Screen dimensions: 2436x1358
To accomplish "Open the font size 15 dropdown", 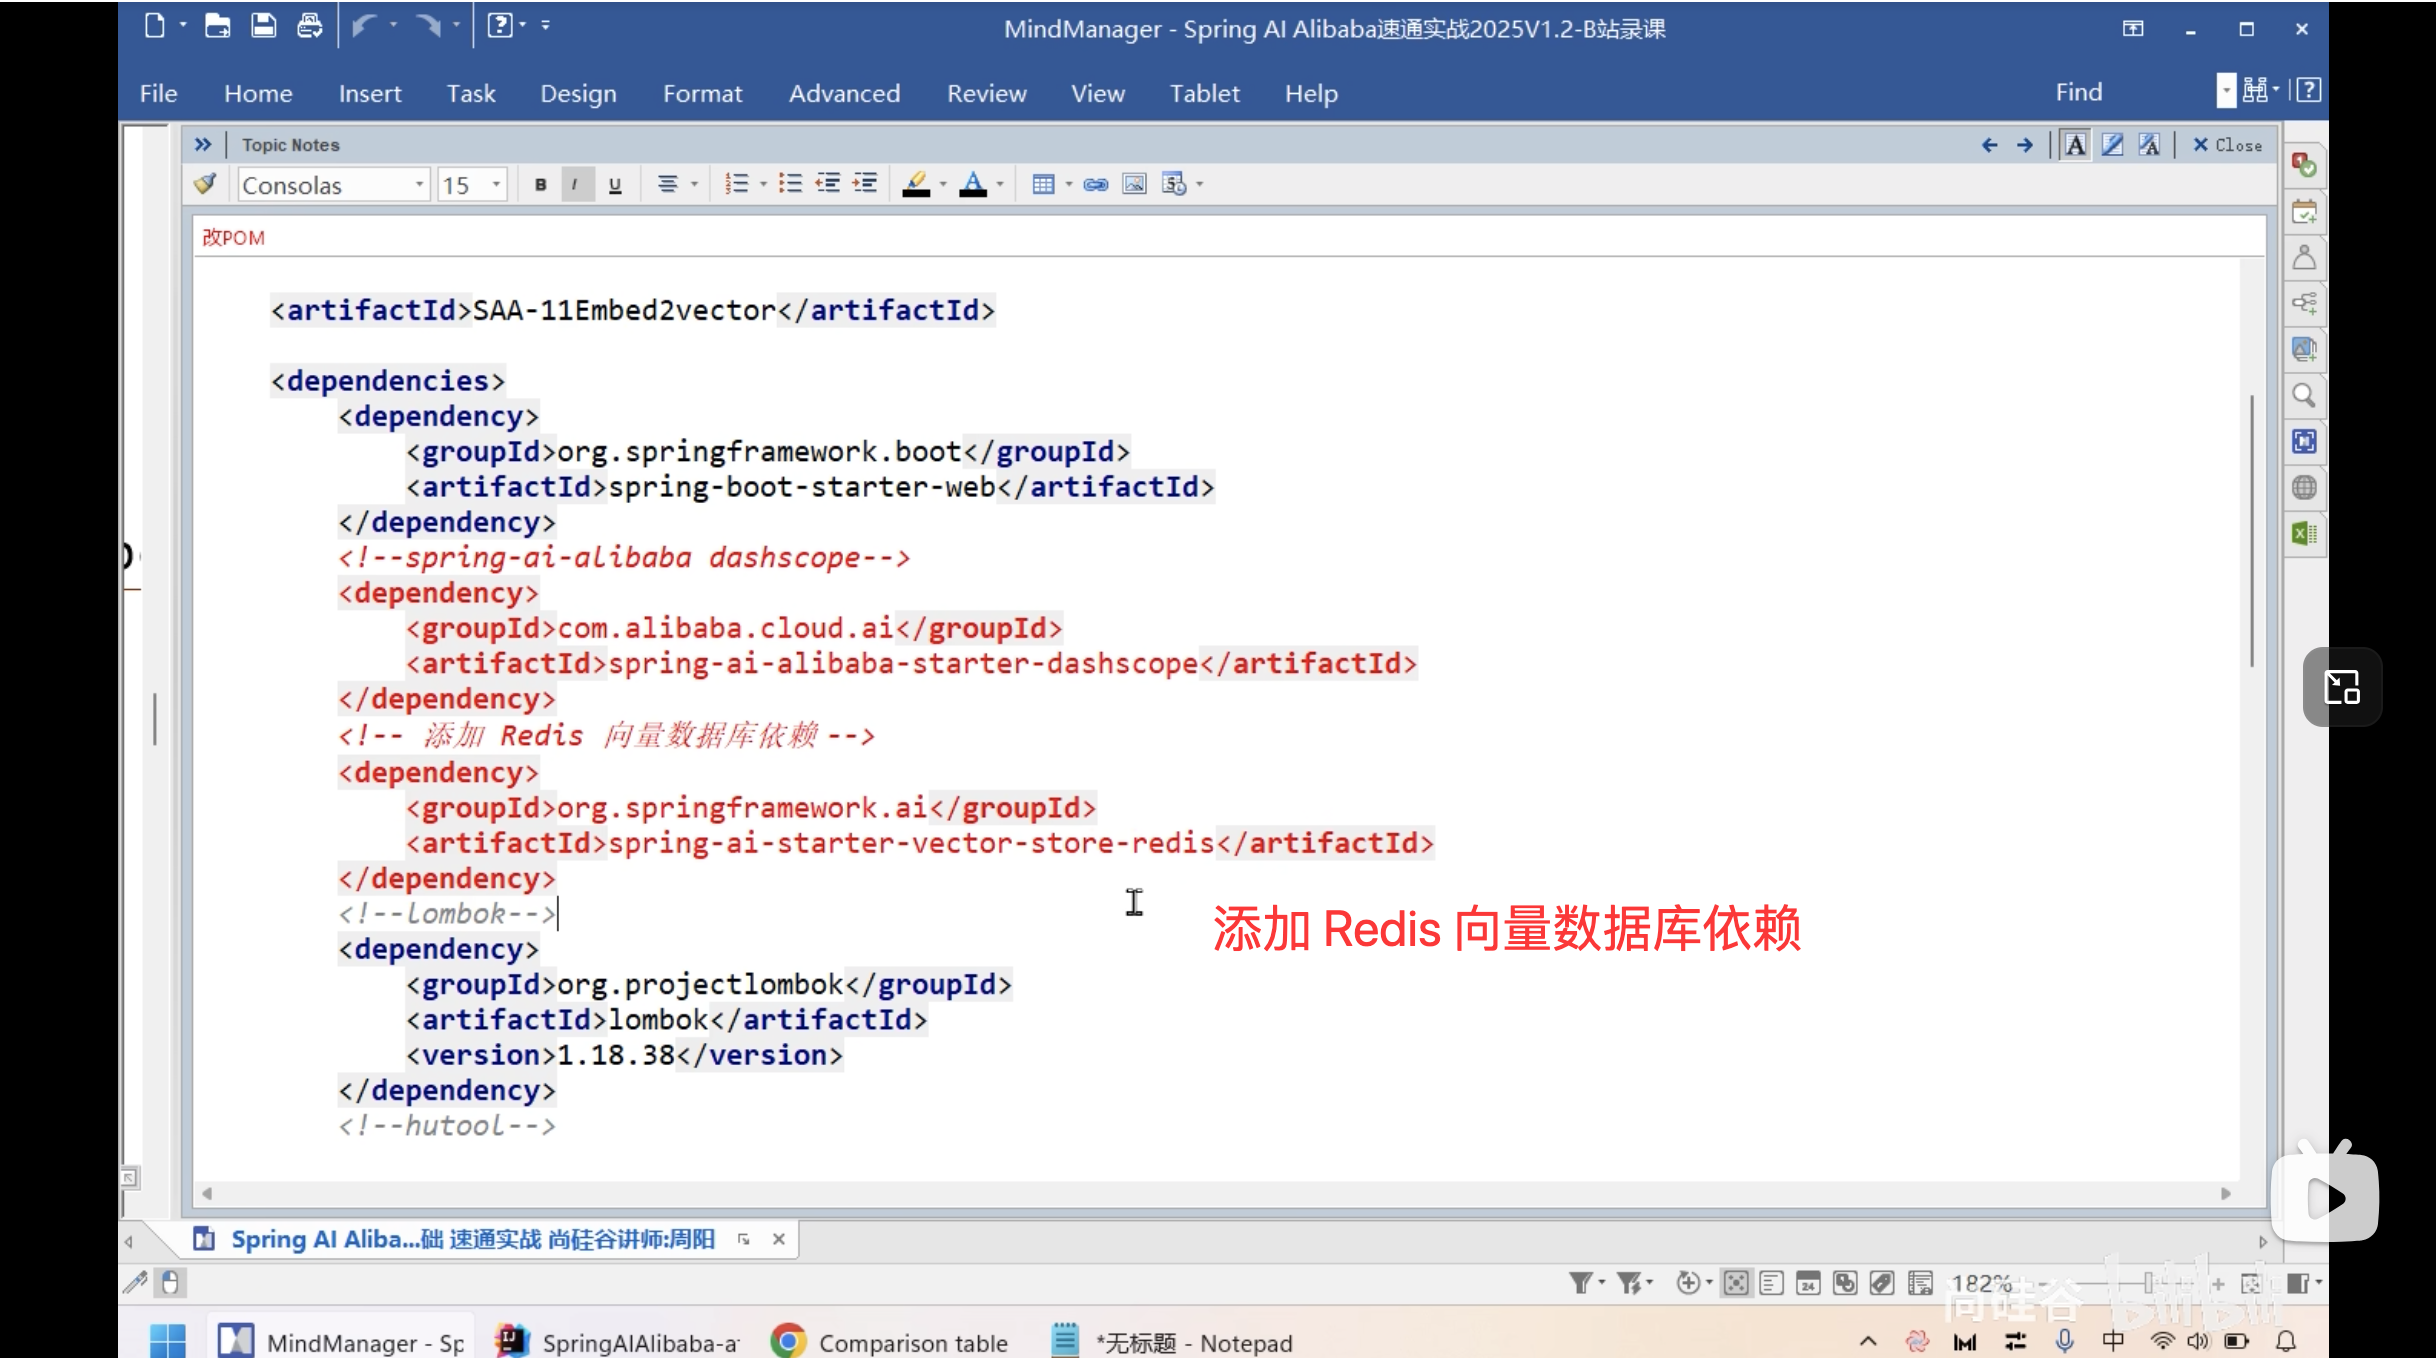I will (496, 184).
